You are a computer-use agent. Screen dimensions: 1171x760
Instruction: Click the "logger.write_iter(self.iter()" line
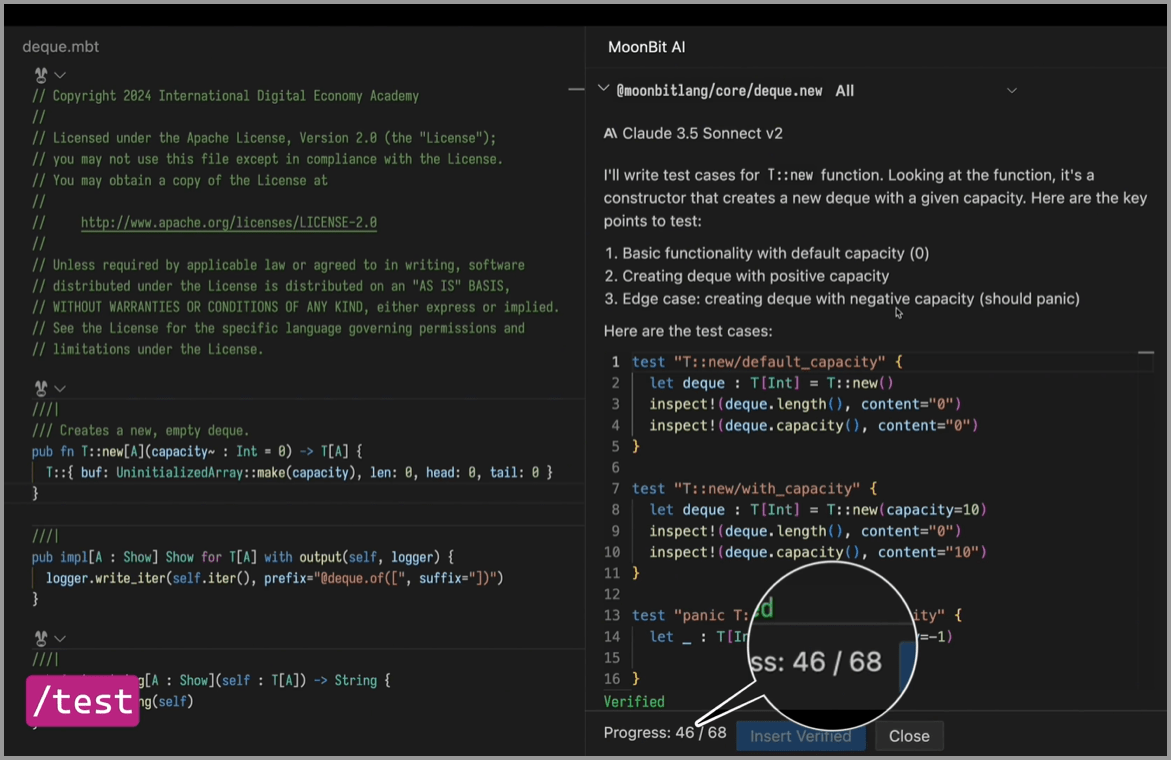[x=274, y=578]
